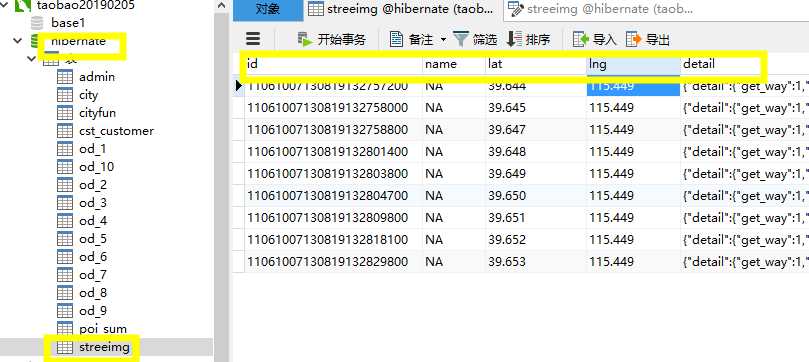Select the current row indicator arrow
809x362 pixels.
coord(238,86)
